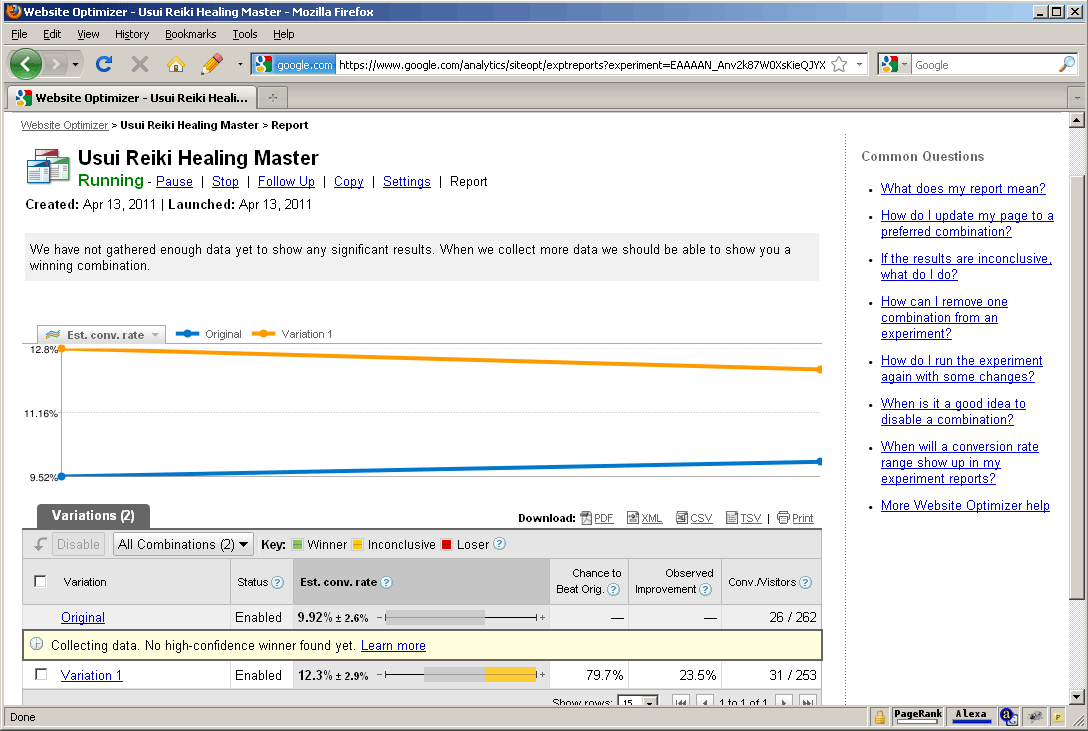Open the Settings link for experiment
Viewport: 1088px width, 731px height.
click(x=406, y=181)
